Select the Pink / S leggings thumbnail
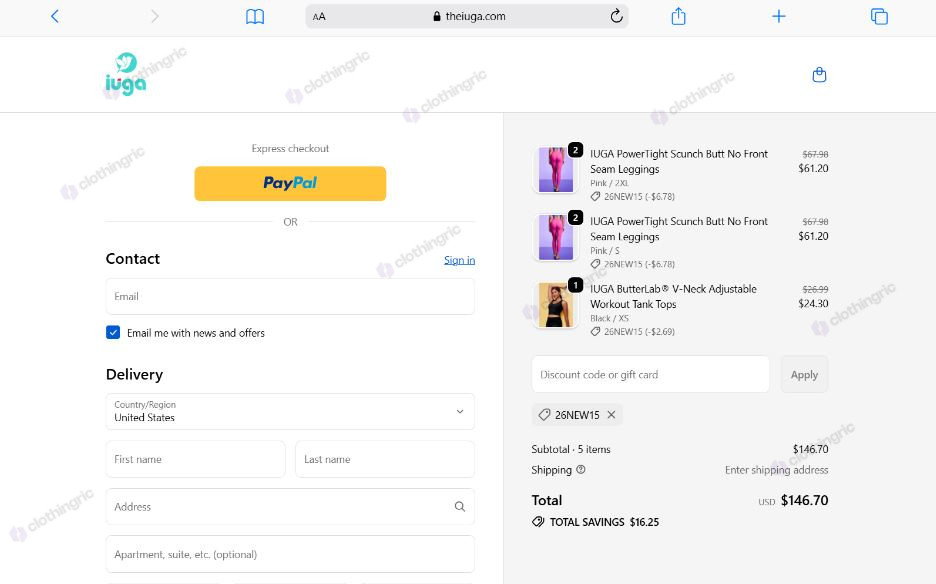 pyautogui.click(x=556, y=237)
